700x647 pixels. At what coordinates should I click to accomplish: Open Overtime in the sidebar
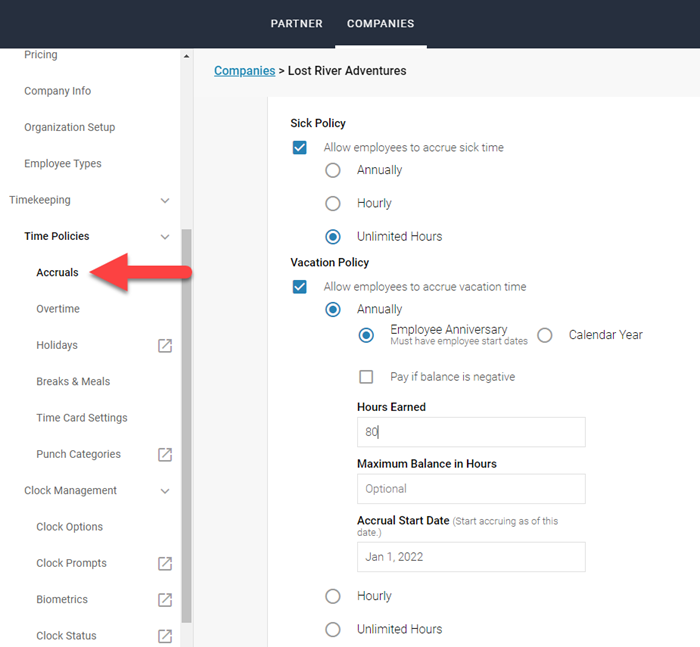(58, 309)
